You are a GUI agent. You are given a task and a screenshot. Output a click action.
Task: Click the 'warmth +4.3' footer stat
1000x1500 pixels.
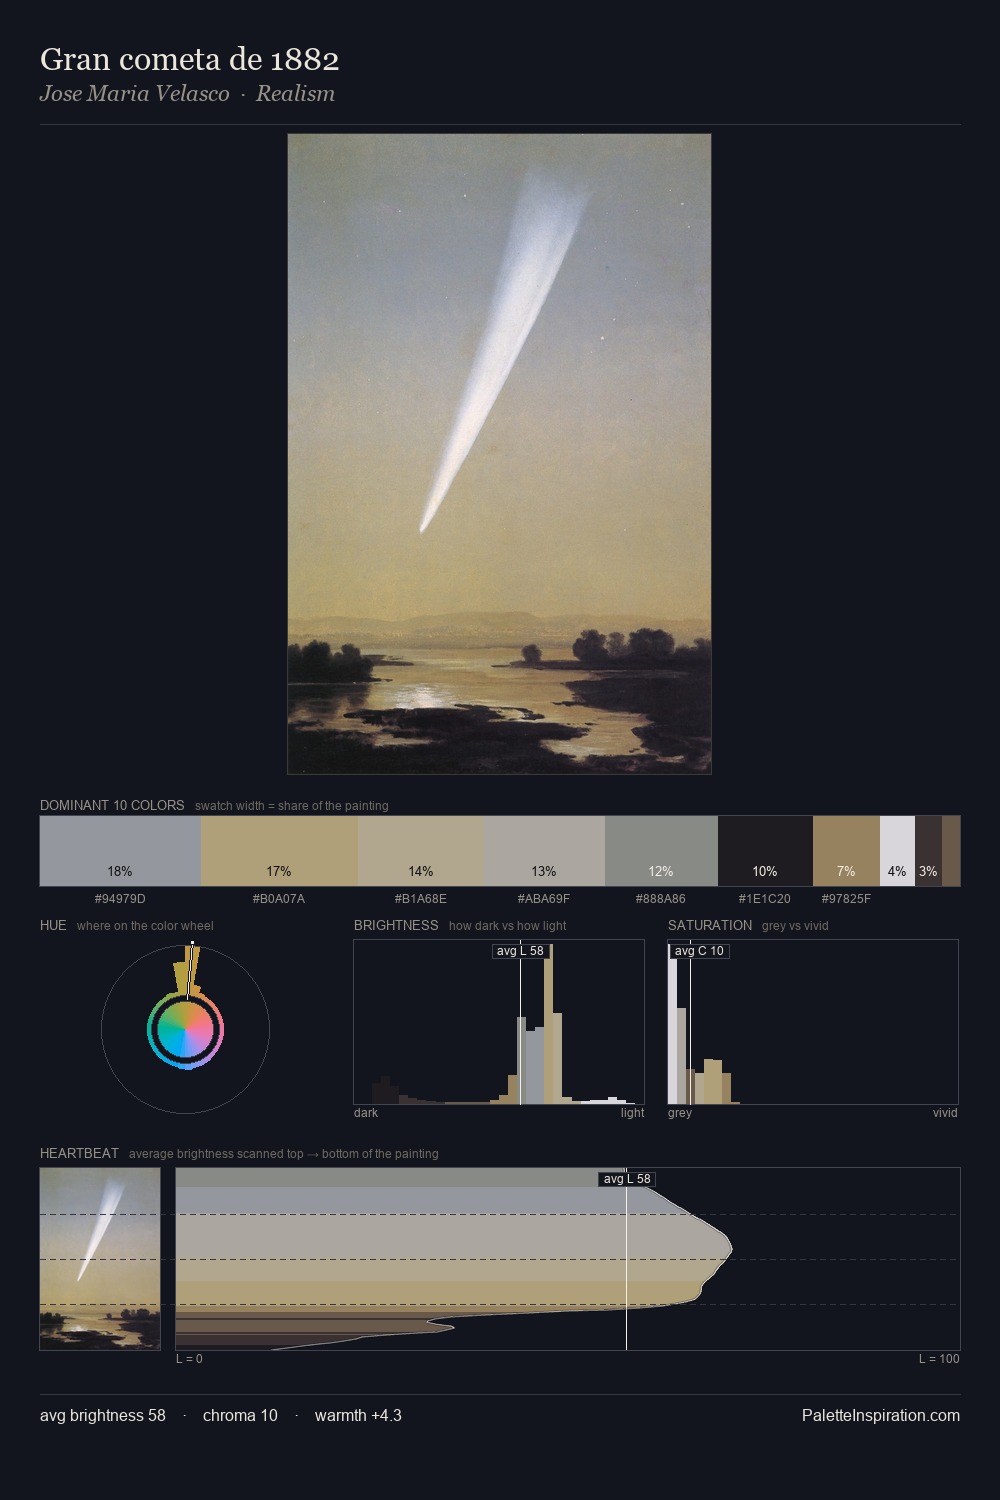[x=358, y=1415]
